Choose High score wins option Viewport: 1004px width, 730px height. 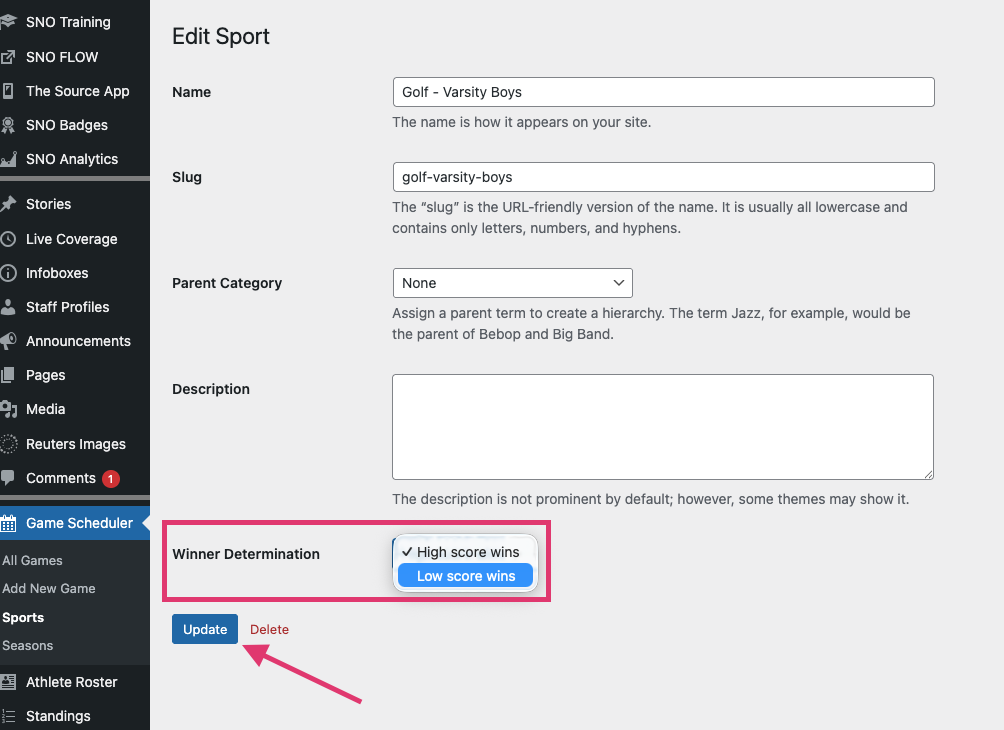click(466, 552)
